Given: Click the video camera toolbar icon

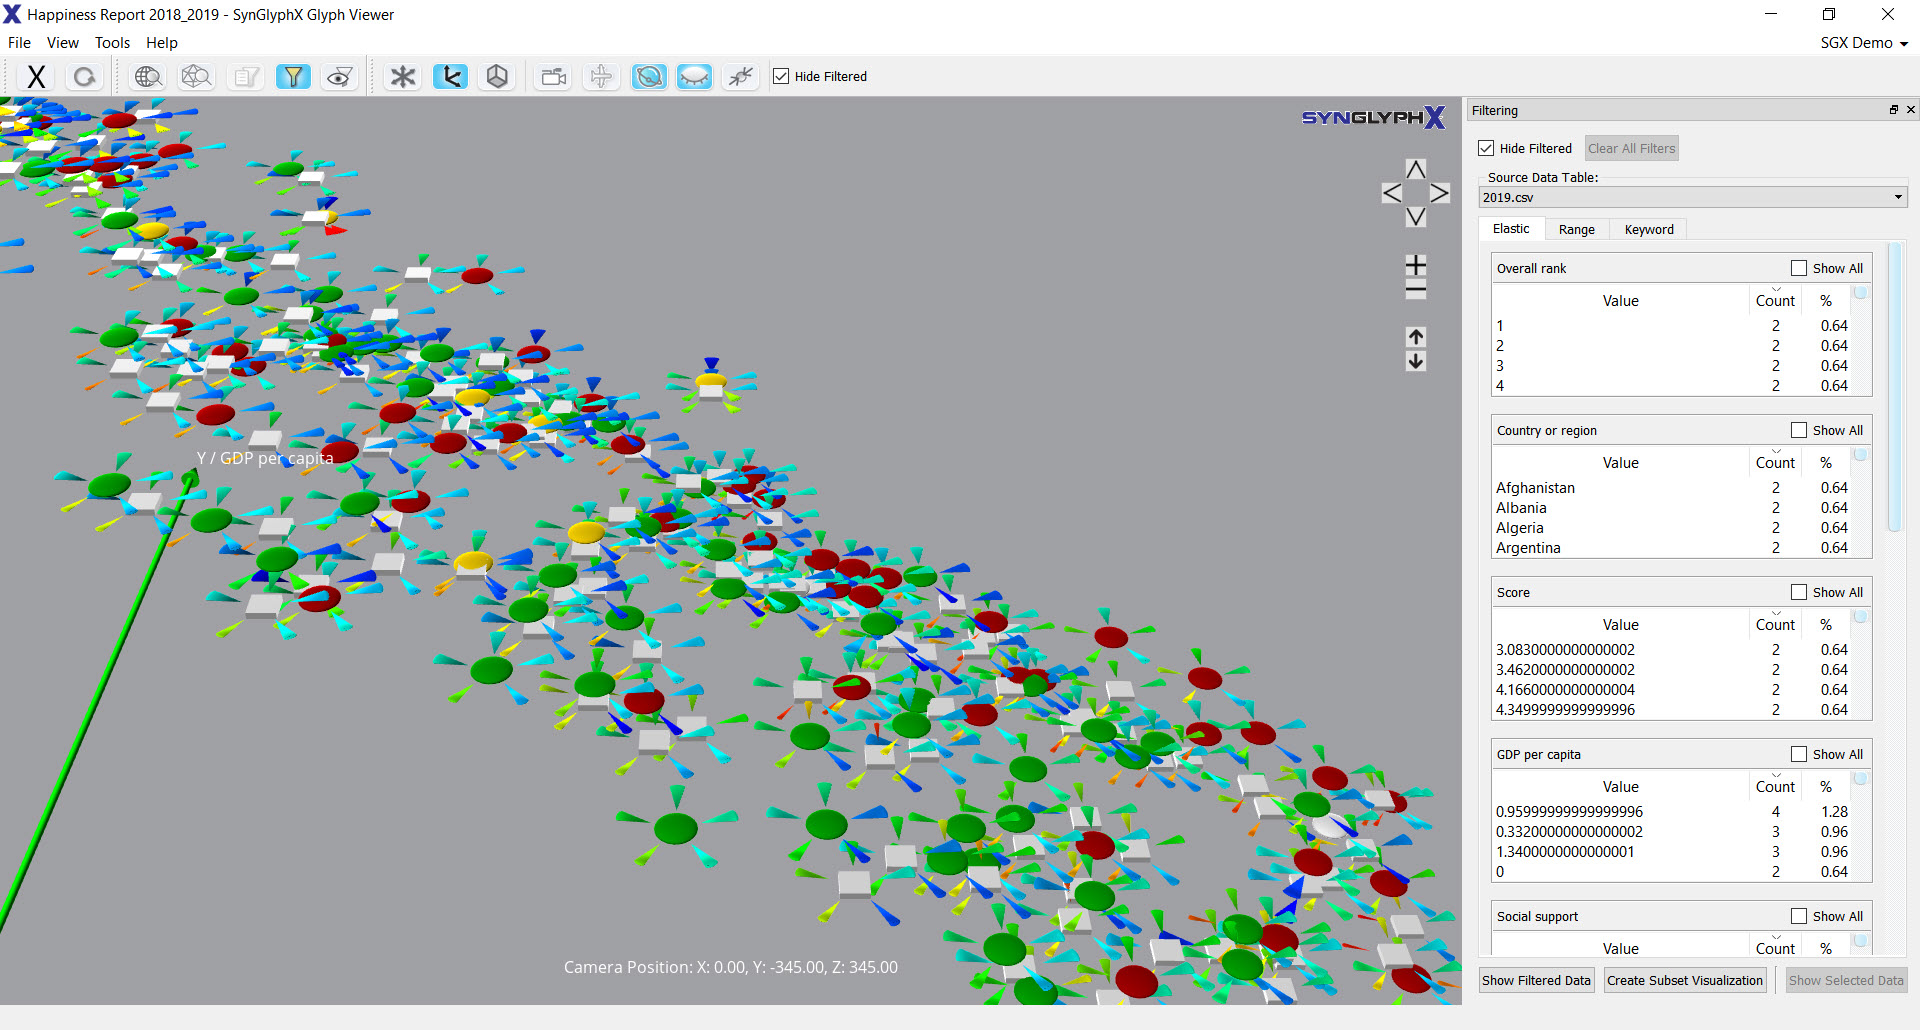Looking at the screenshot, I should [x=553, y=77].
